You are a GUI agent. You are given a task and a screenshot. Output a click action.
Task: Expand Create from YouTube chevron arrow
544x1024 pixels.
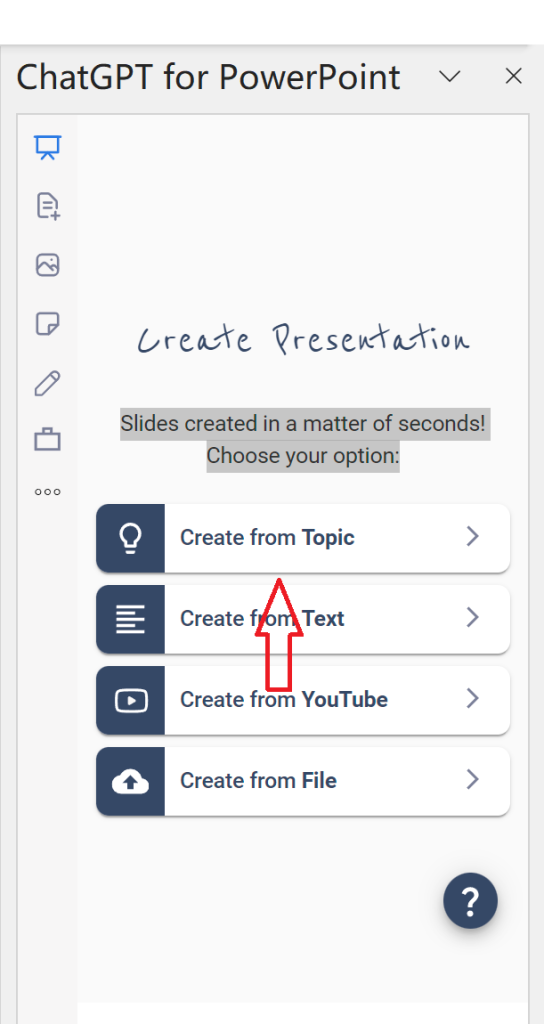click(472, 699)
